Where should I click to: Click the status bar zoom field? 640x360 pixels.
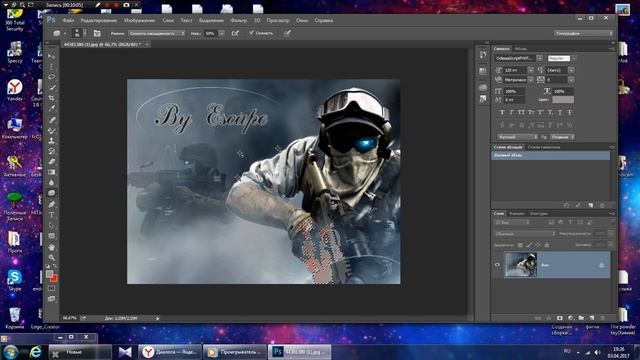click(69, 318)
